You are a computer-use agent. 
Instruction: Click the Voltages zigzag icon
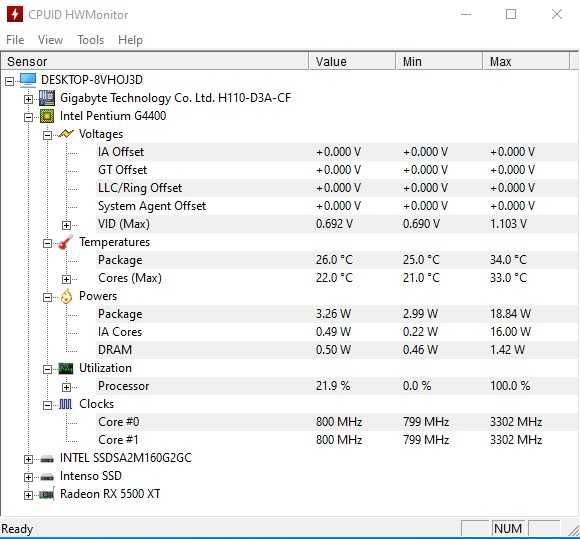click(x=66, y=134)
